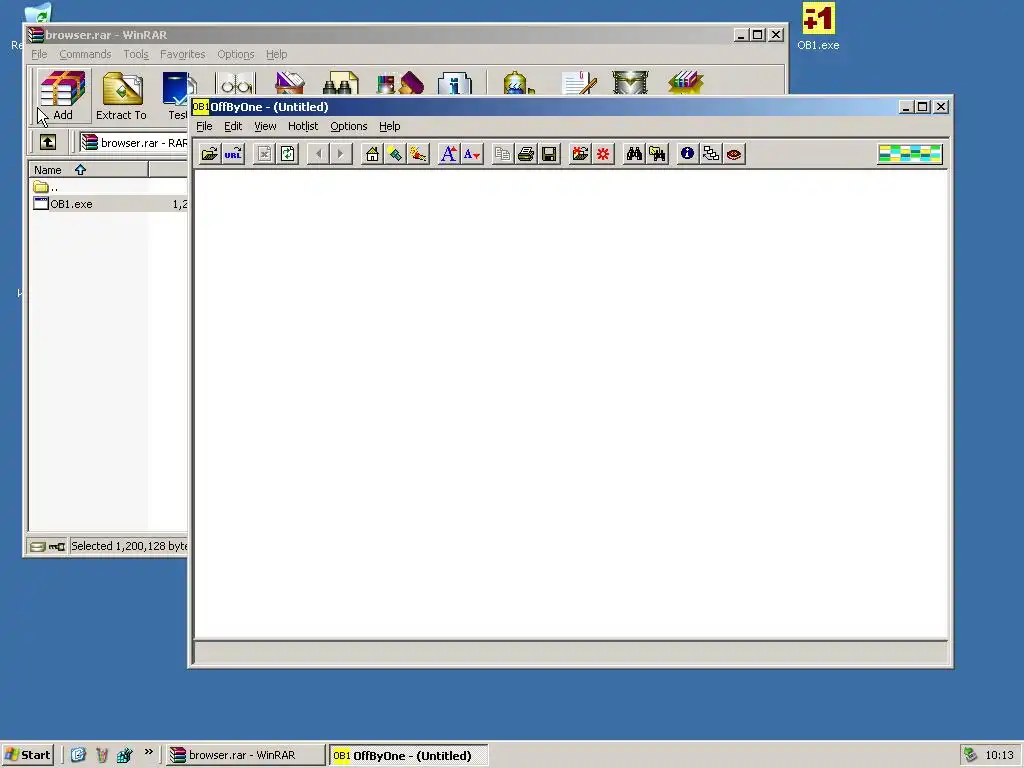Click the Protect icon in WinRAR toolbar
The height and width of the screenshot is (768, 1024).
(x=630, y=84)
